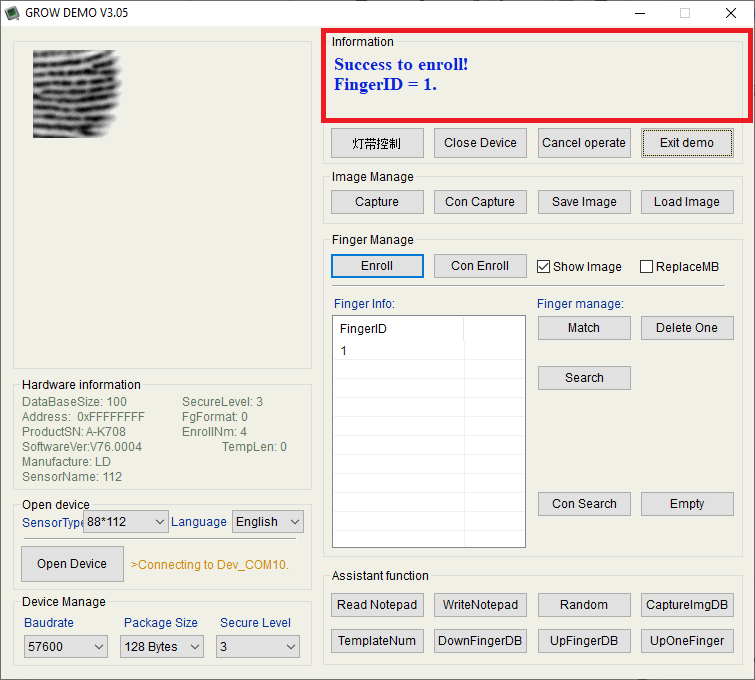Screen dimensions: 755x680
Task: Open the SensorType dropdown
Action: [126, 522]
